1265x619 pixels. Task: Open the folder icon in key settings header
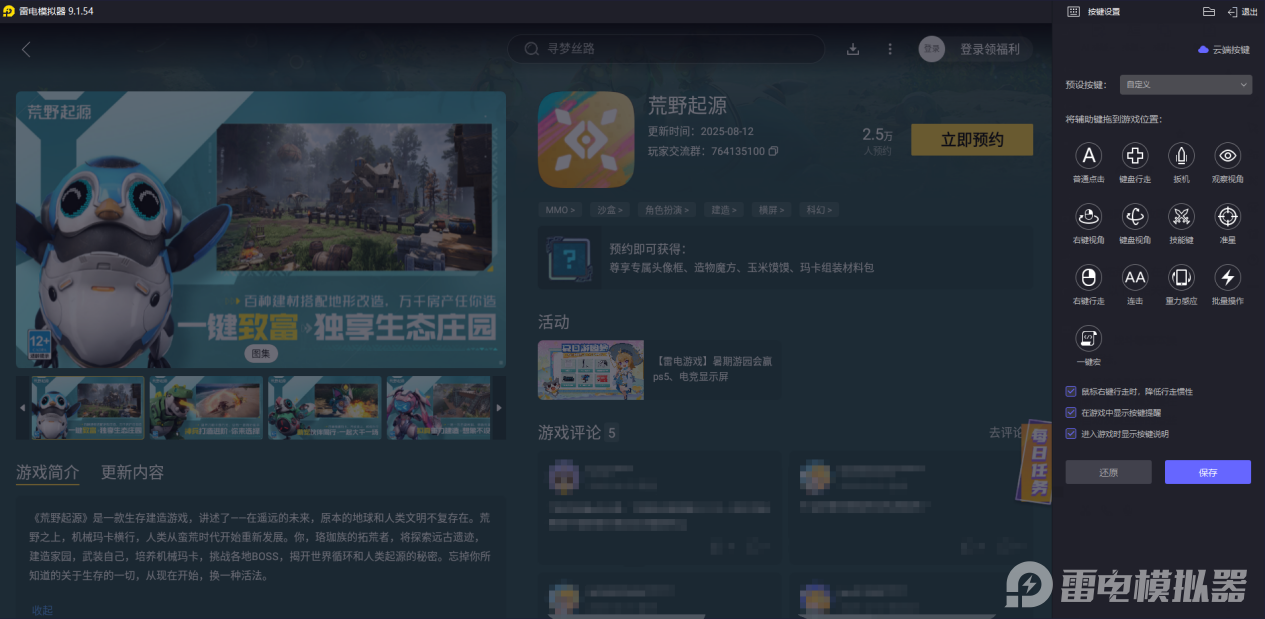(x=1208, y=11)
